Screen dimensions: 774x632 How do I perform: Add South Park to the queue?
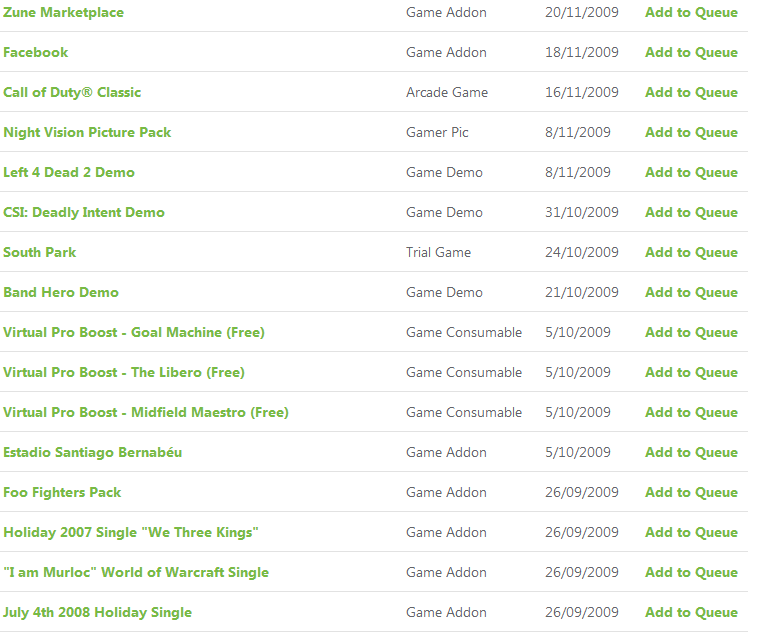pos(691,252)
